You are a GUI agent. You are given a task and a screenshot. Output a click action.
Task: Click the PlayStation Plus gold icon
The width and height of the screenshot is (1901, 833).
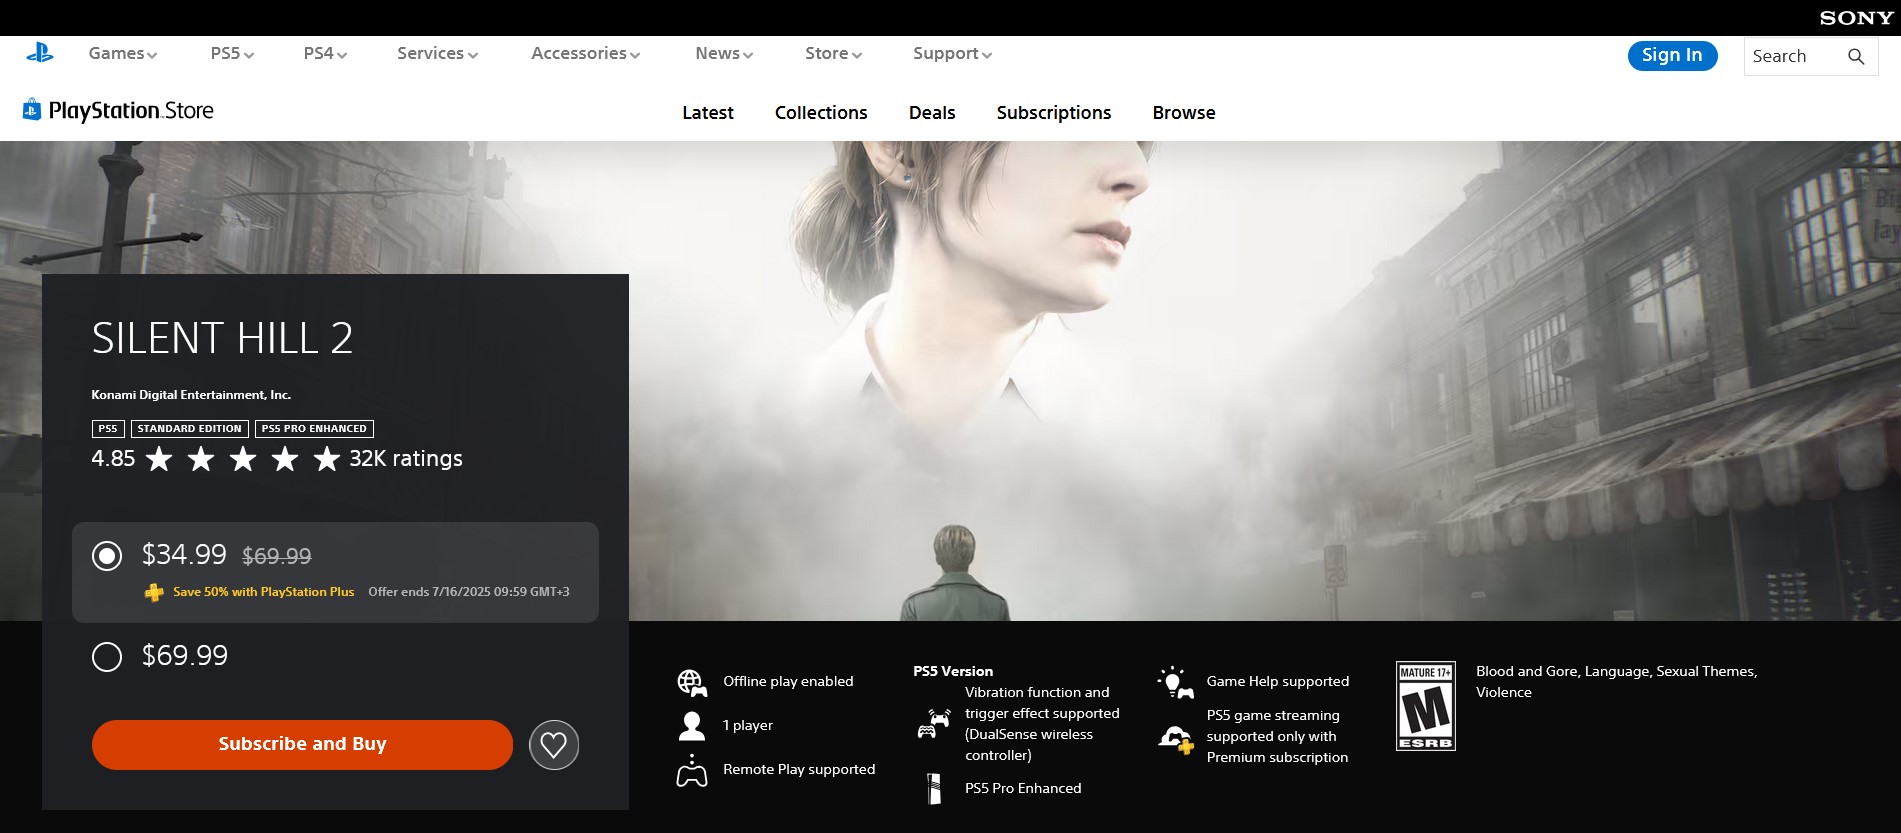point(154,592)
